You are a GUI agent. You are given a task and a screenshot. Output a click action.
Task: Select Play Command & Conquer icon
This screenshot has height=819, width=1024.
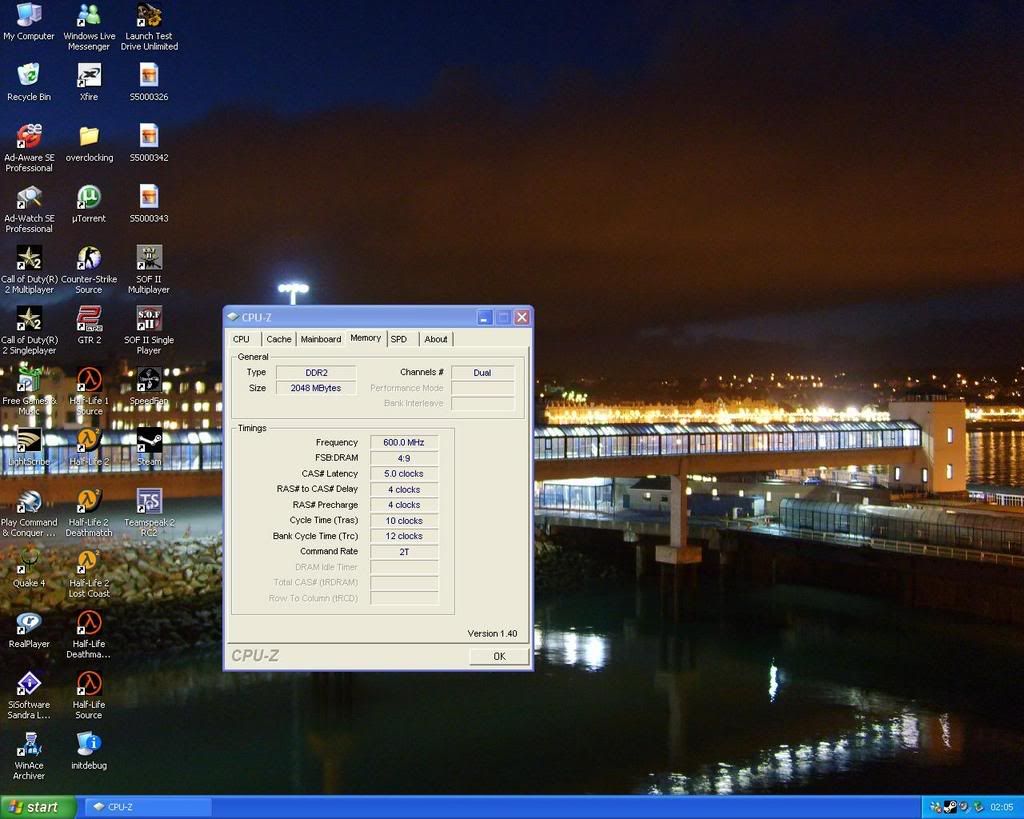click(x=29, y=513)
